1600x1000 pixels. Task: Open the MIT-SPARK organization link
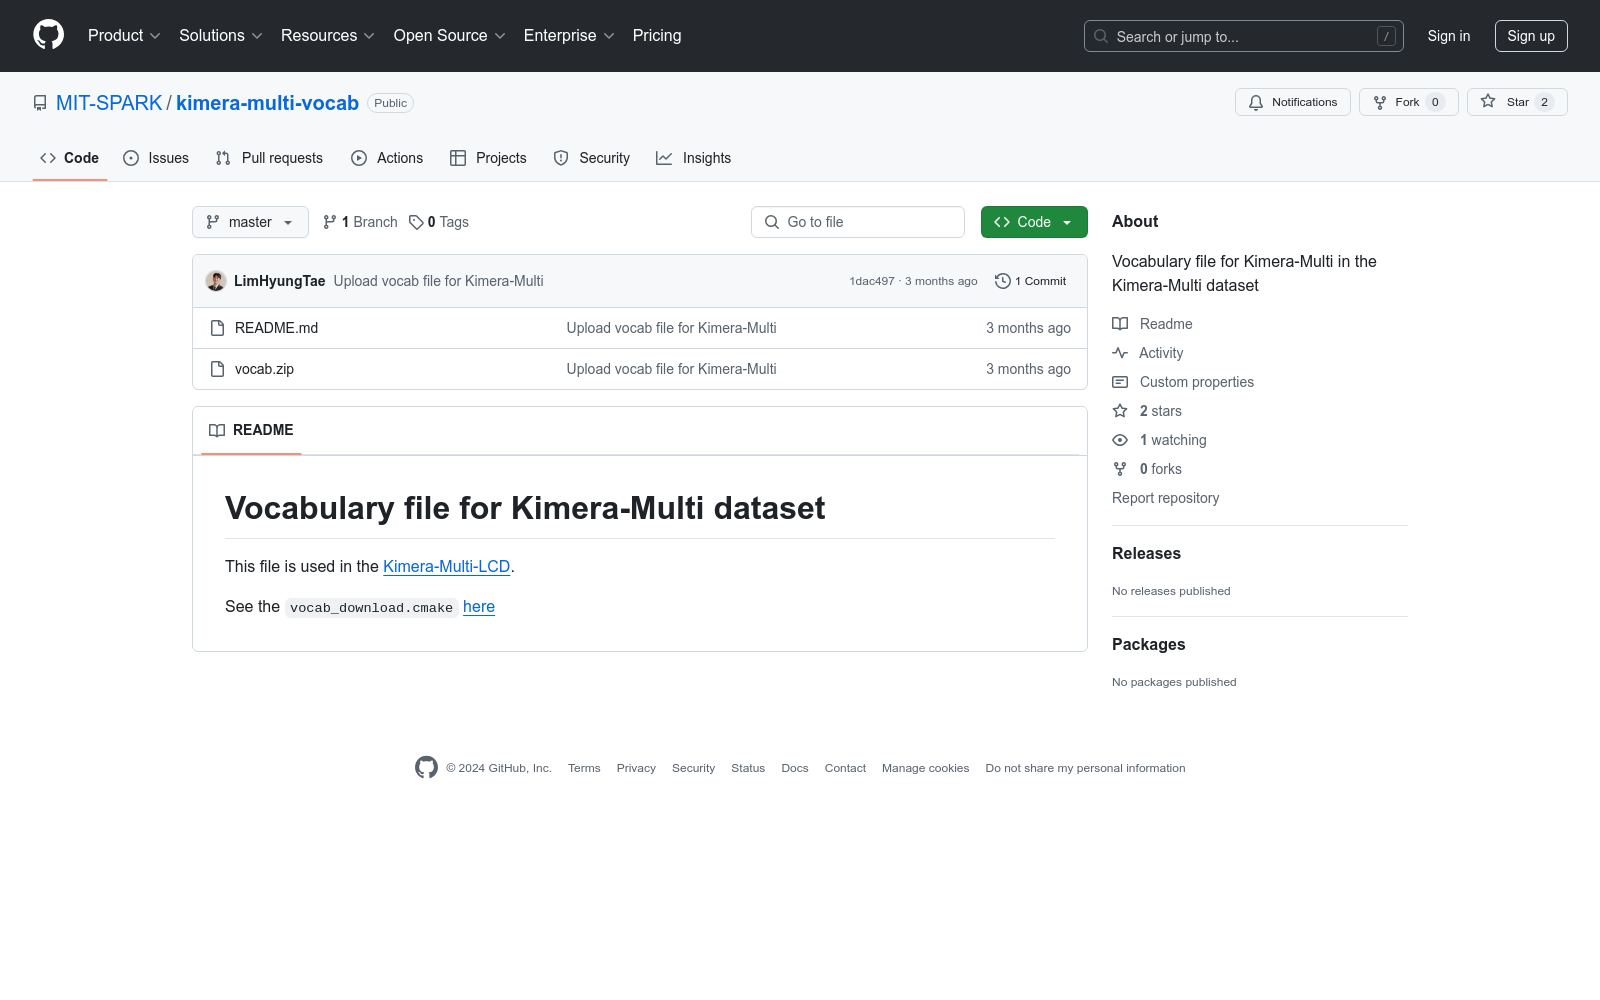coord(109,103)
